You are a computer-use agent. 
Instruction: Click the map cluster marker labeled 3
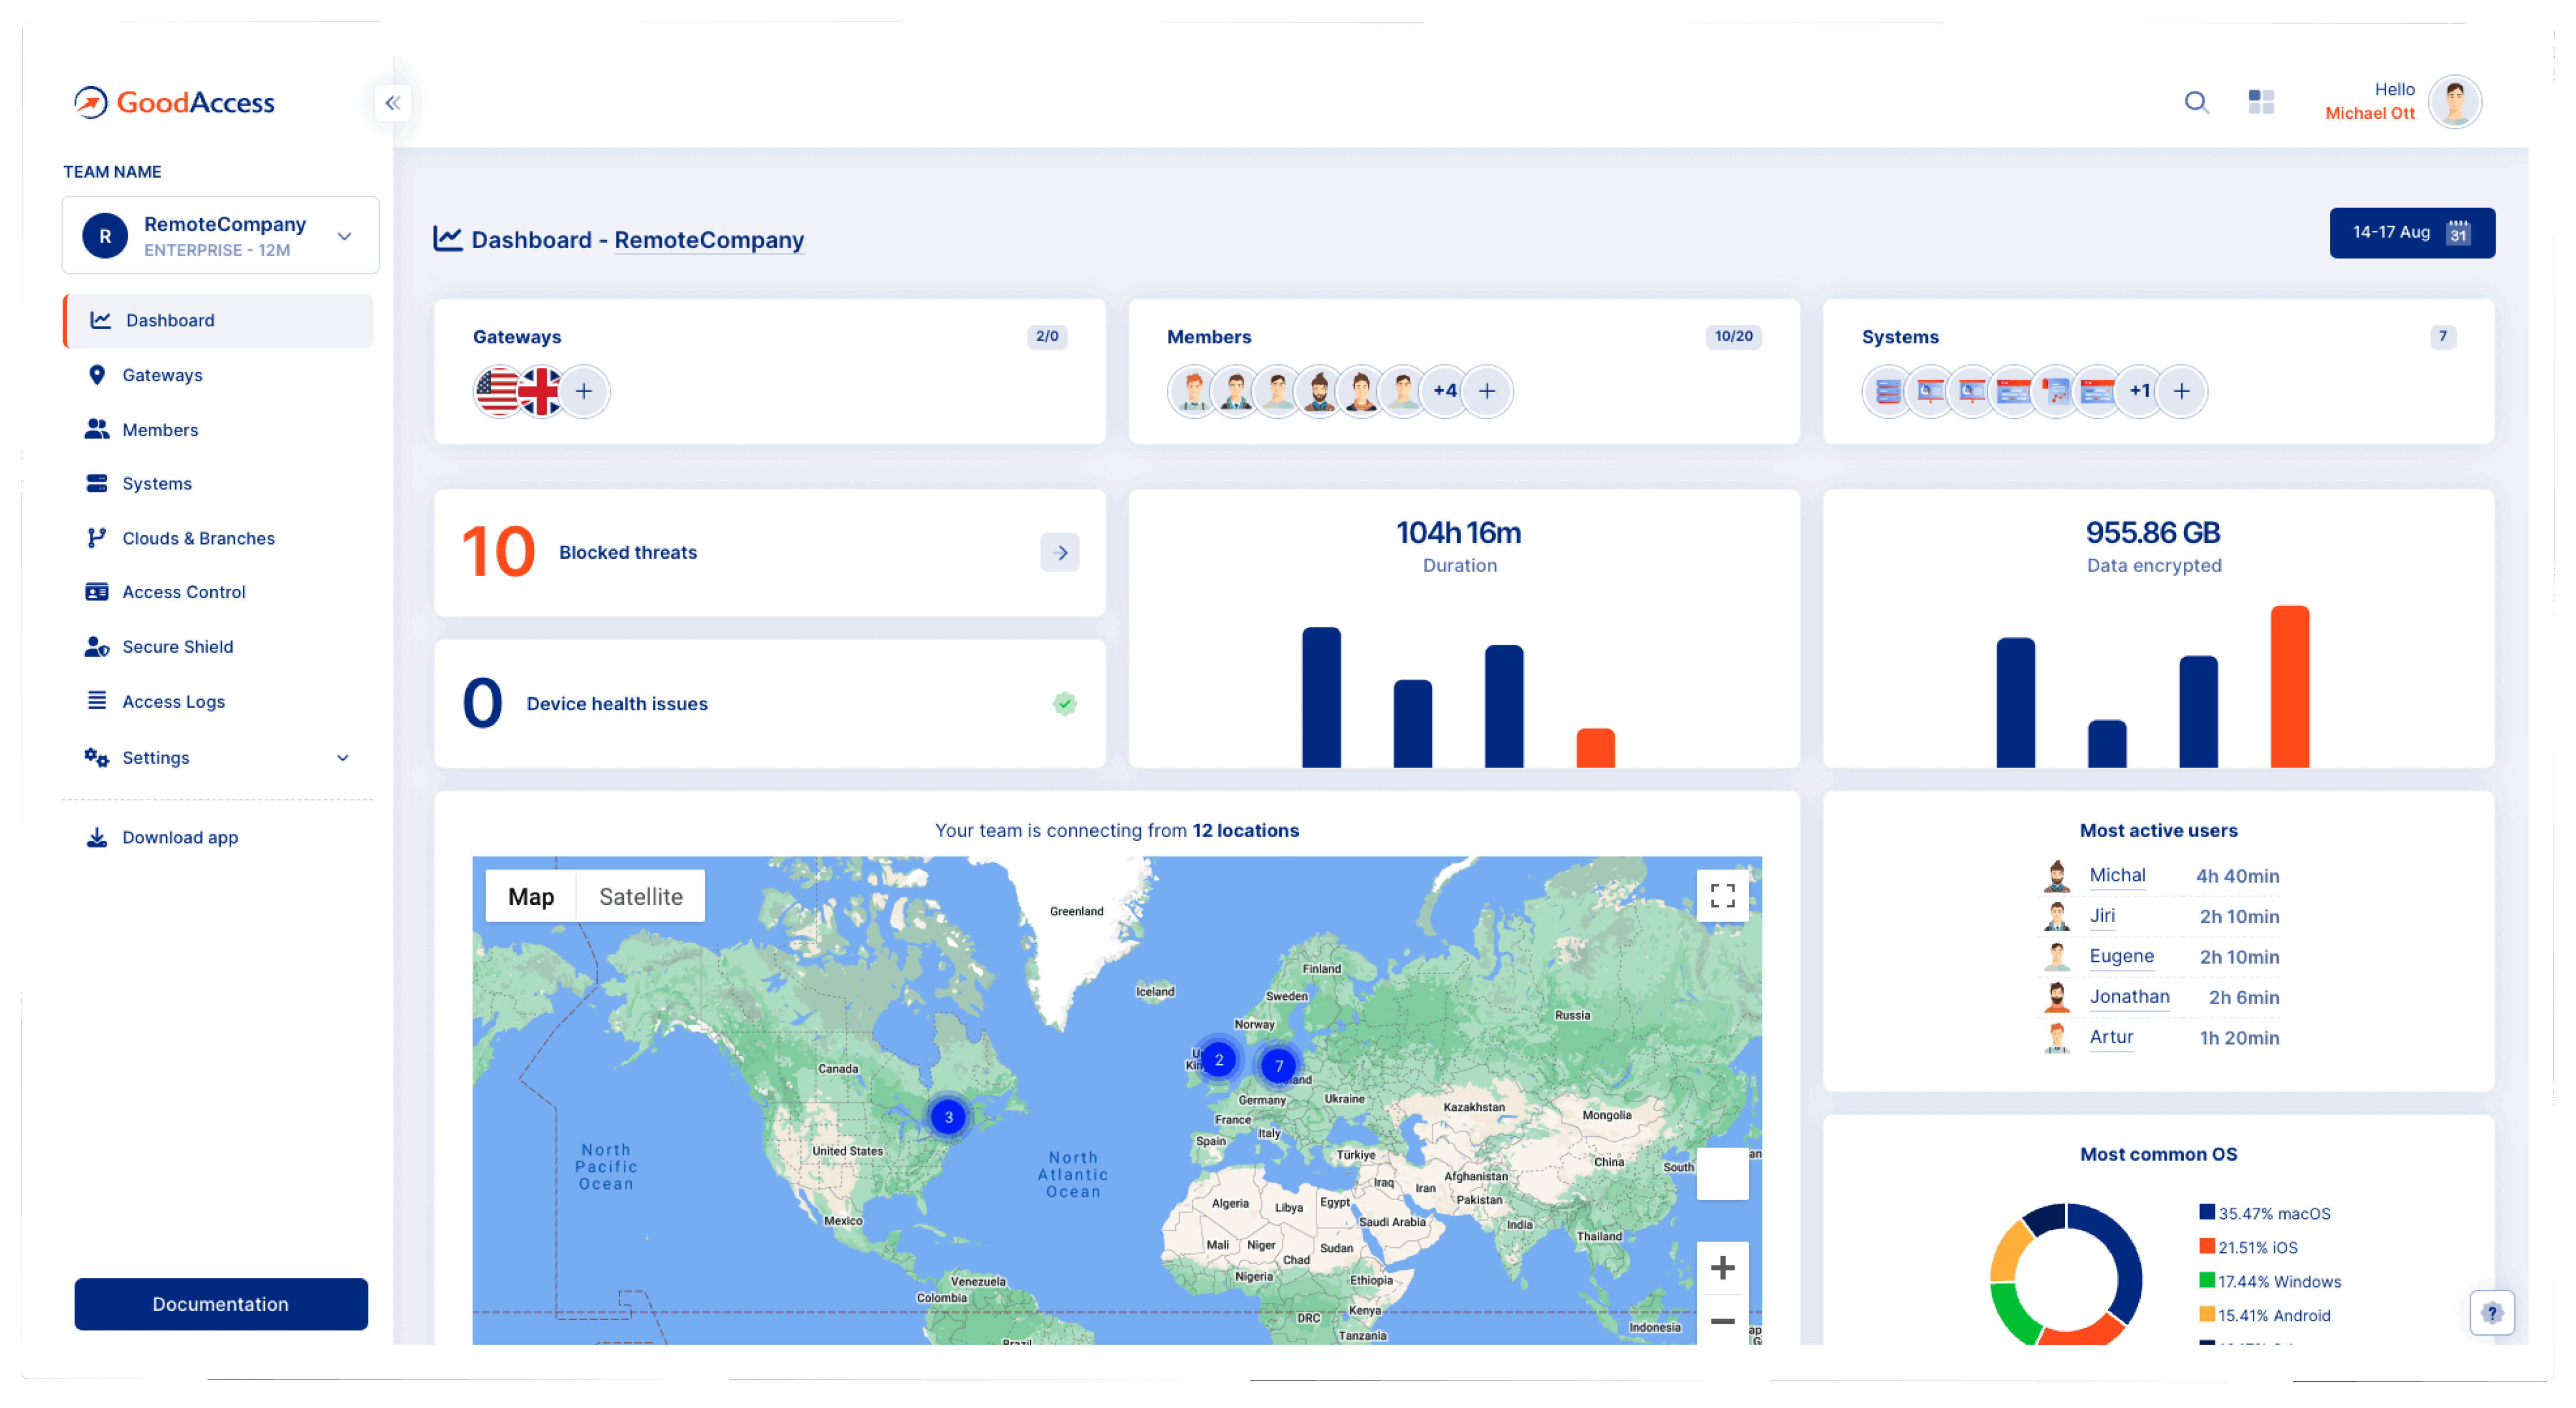pyautogui.click(x=948, y=1117)
